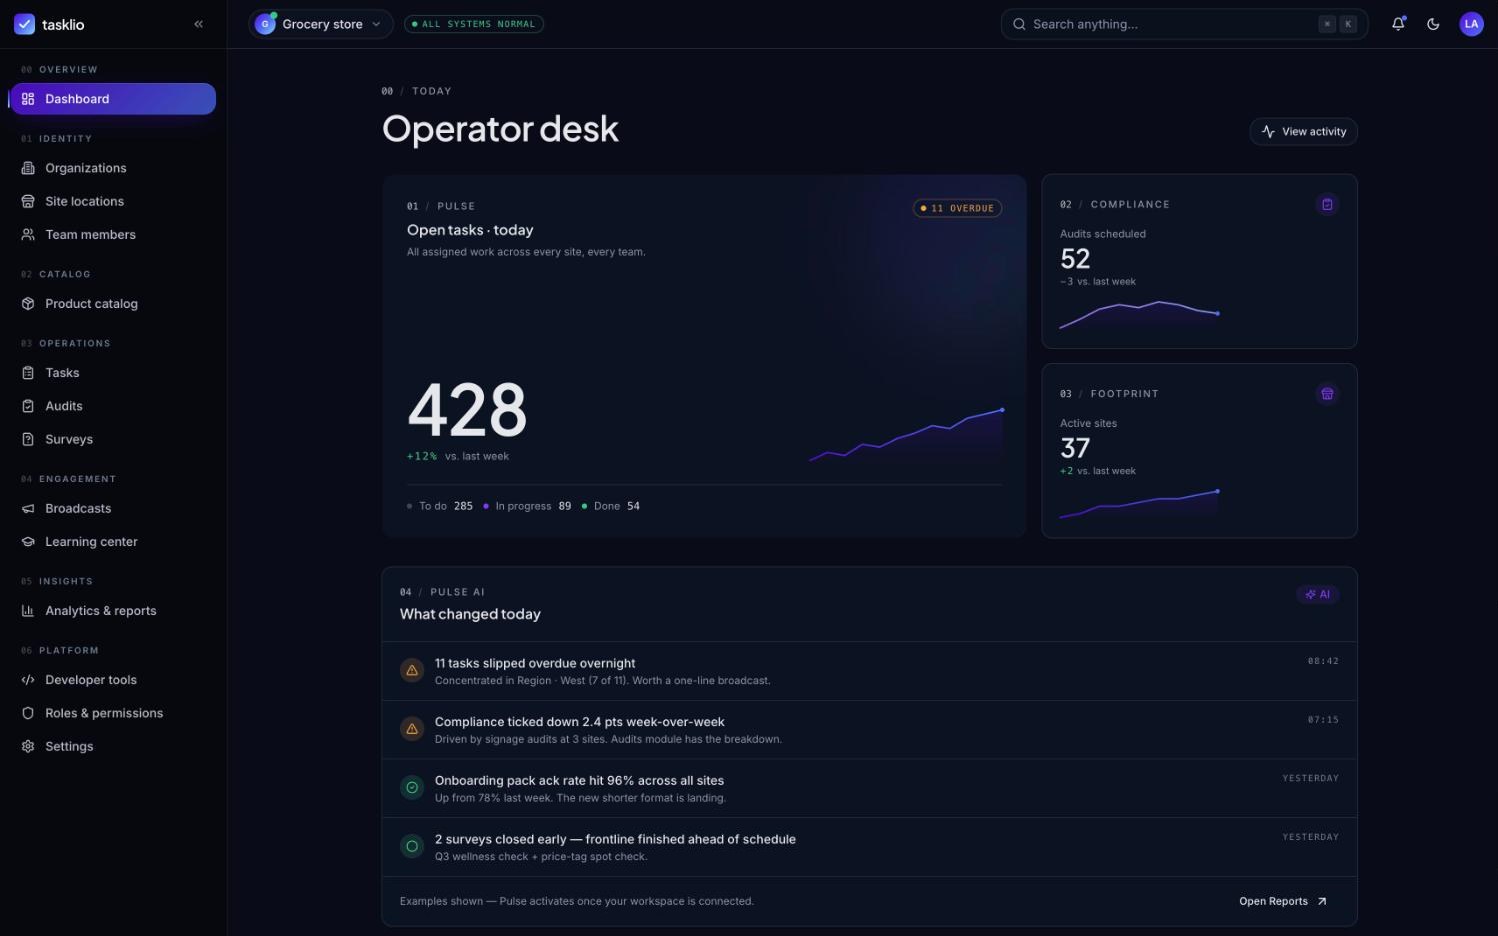Navigate to Site locations
This screenshot has height=936, width=1498.
click(x=112, y=201)
